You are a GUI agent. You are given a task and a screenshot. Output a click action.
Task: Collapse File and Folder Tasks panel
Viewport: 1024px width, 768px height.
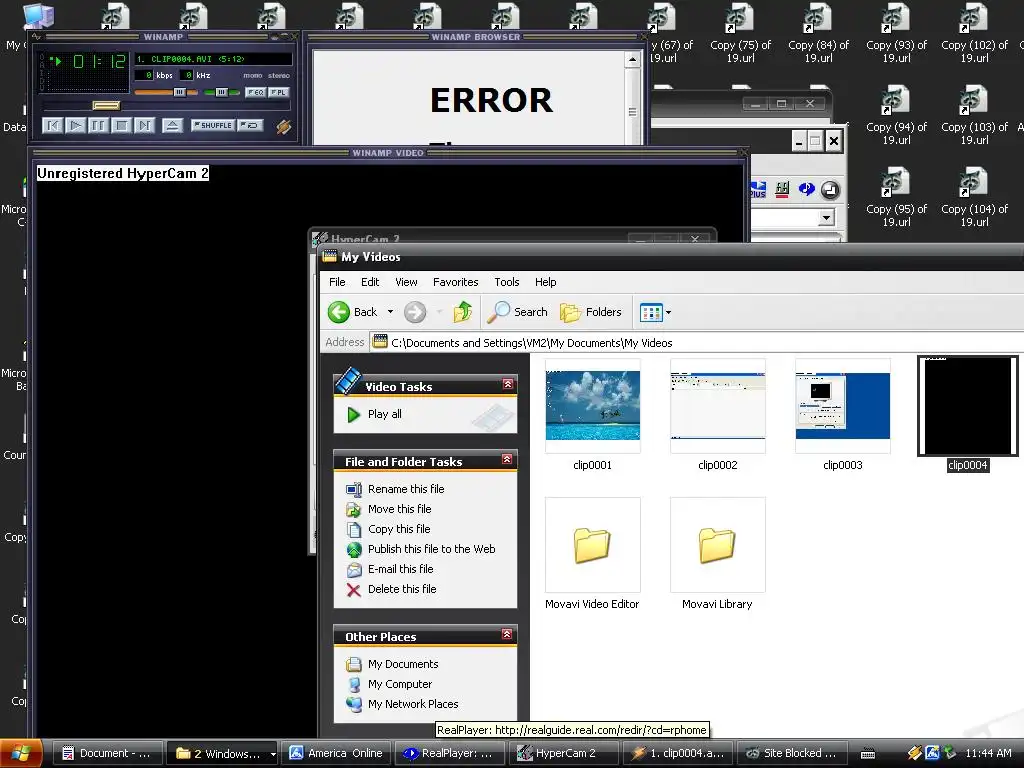click(x=507, y=460)
